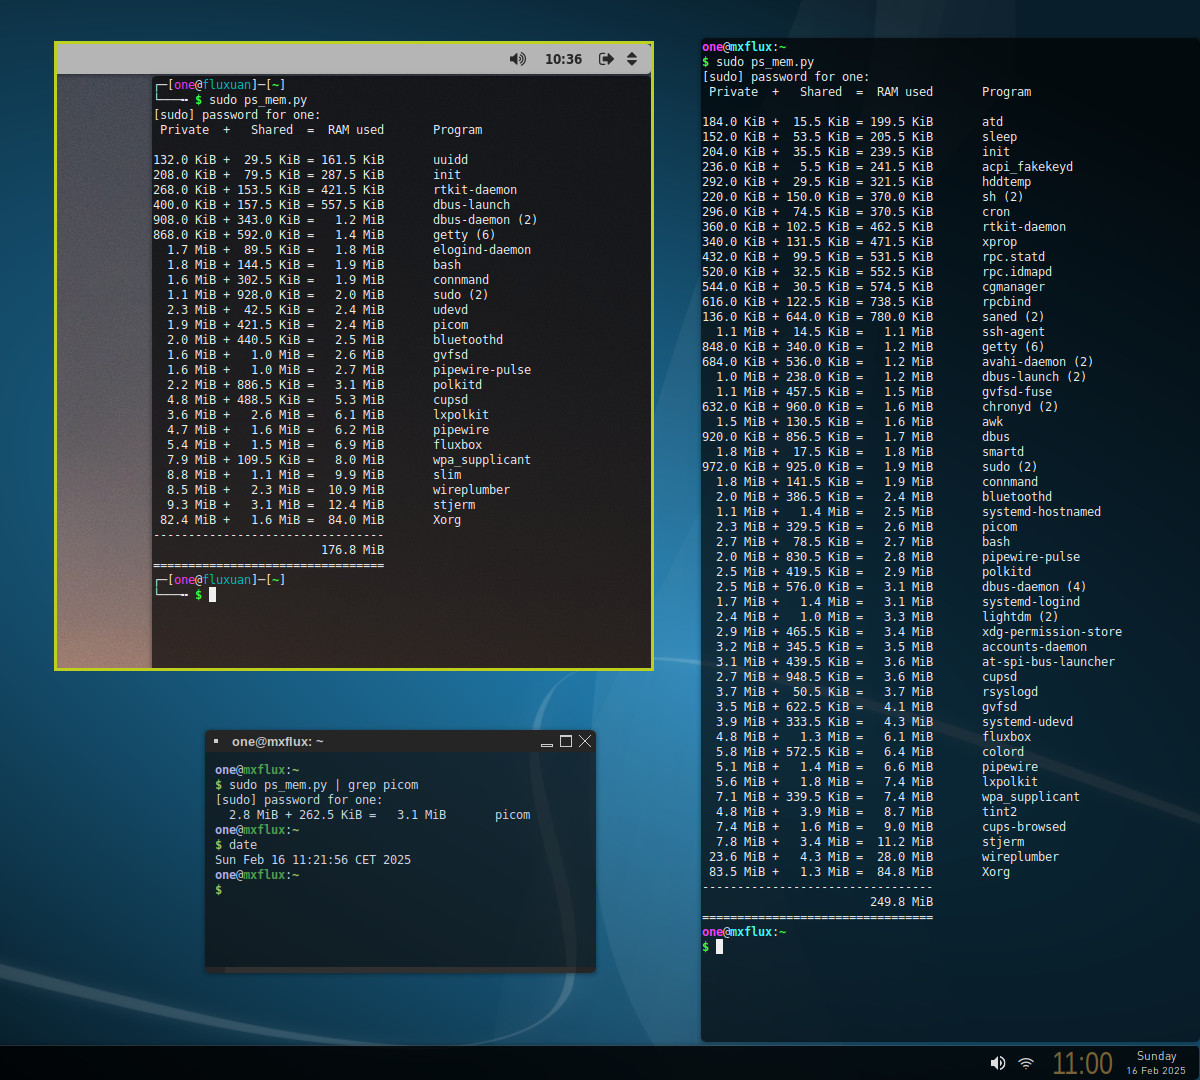The height and width of the screenshot is (1080, 1200).
Task: Click the up-down arrows icon in fluxuan panel
Action: click(632, 59)
